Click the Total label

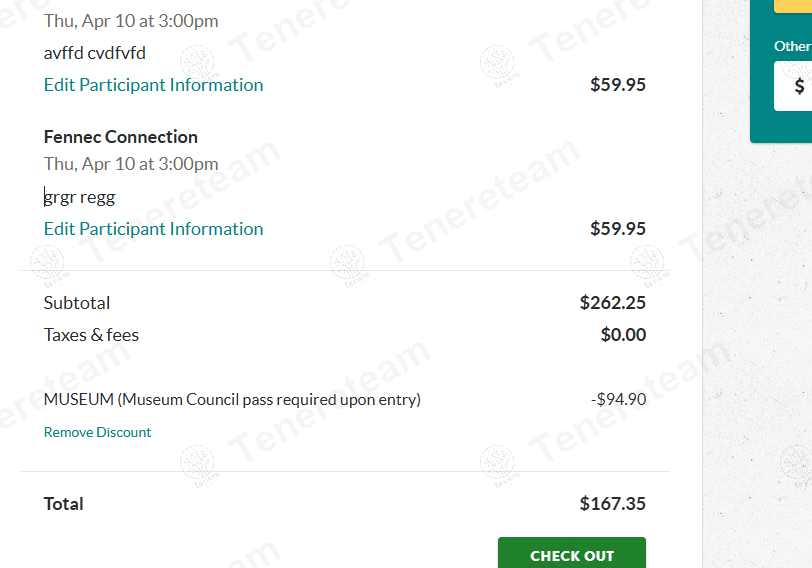[63, 504]
